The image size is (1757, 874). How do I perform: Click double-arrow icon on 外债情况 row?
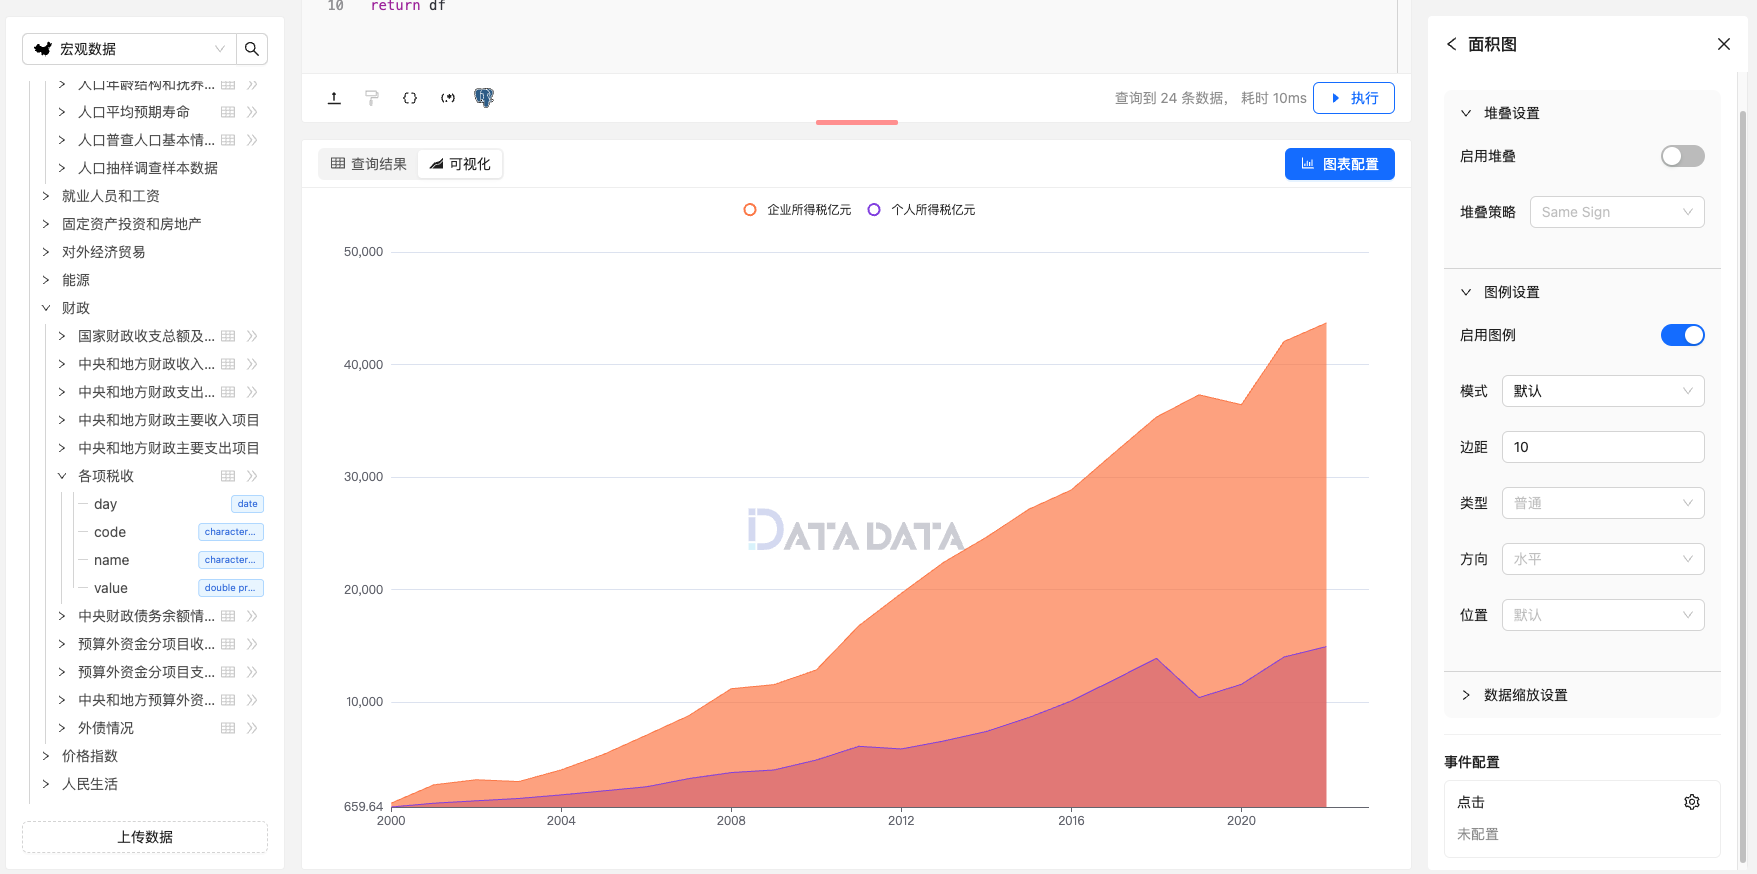tap(252, 728)
